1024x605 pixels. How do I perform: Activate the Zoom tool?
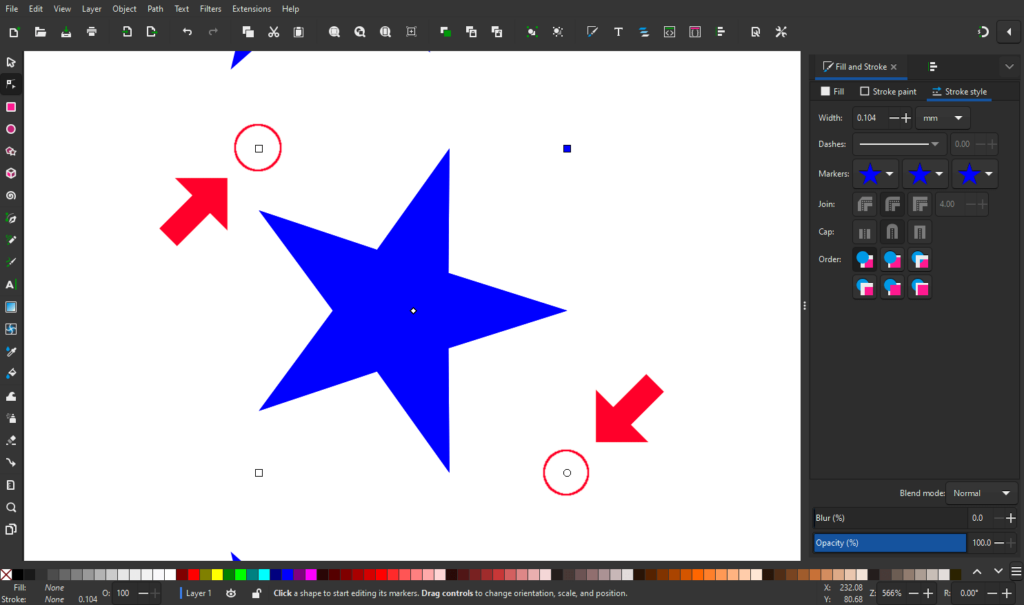11,507
